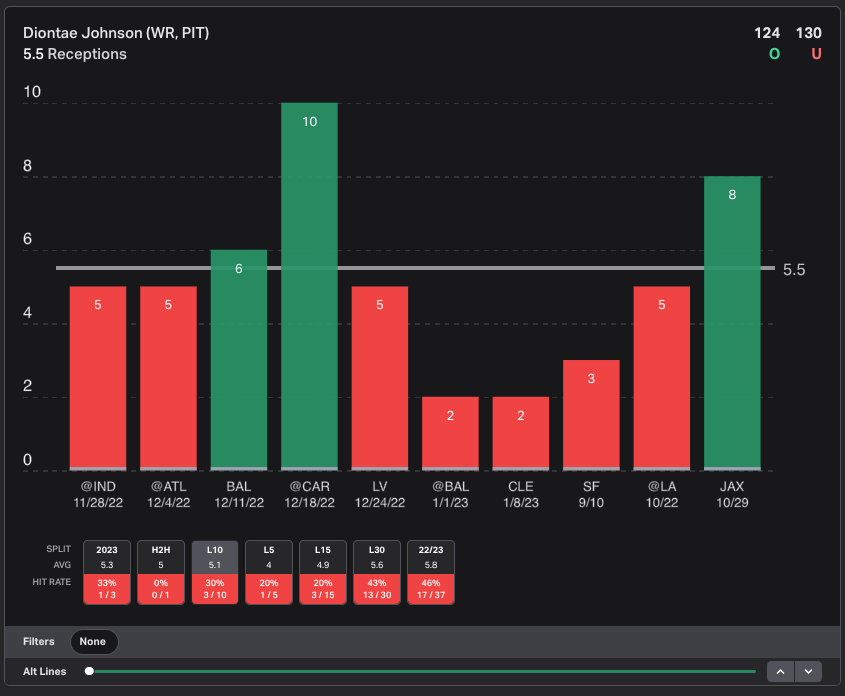Viewport: 845px width, 696px height.
Task: Click the green O over indicator
Action: pos(774,54)
